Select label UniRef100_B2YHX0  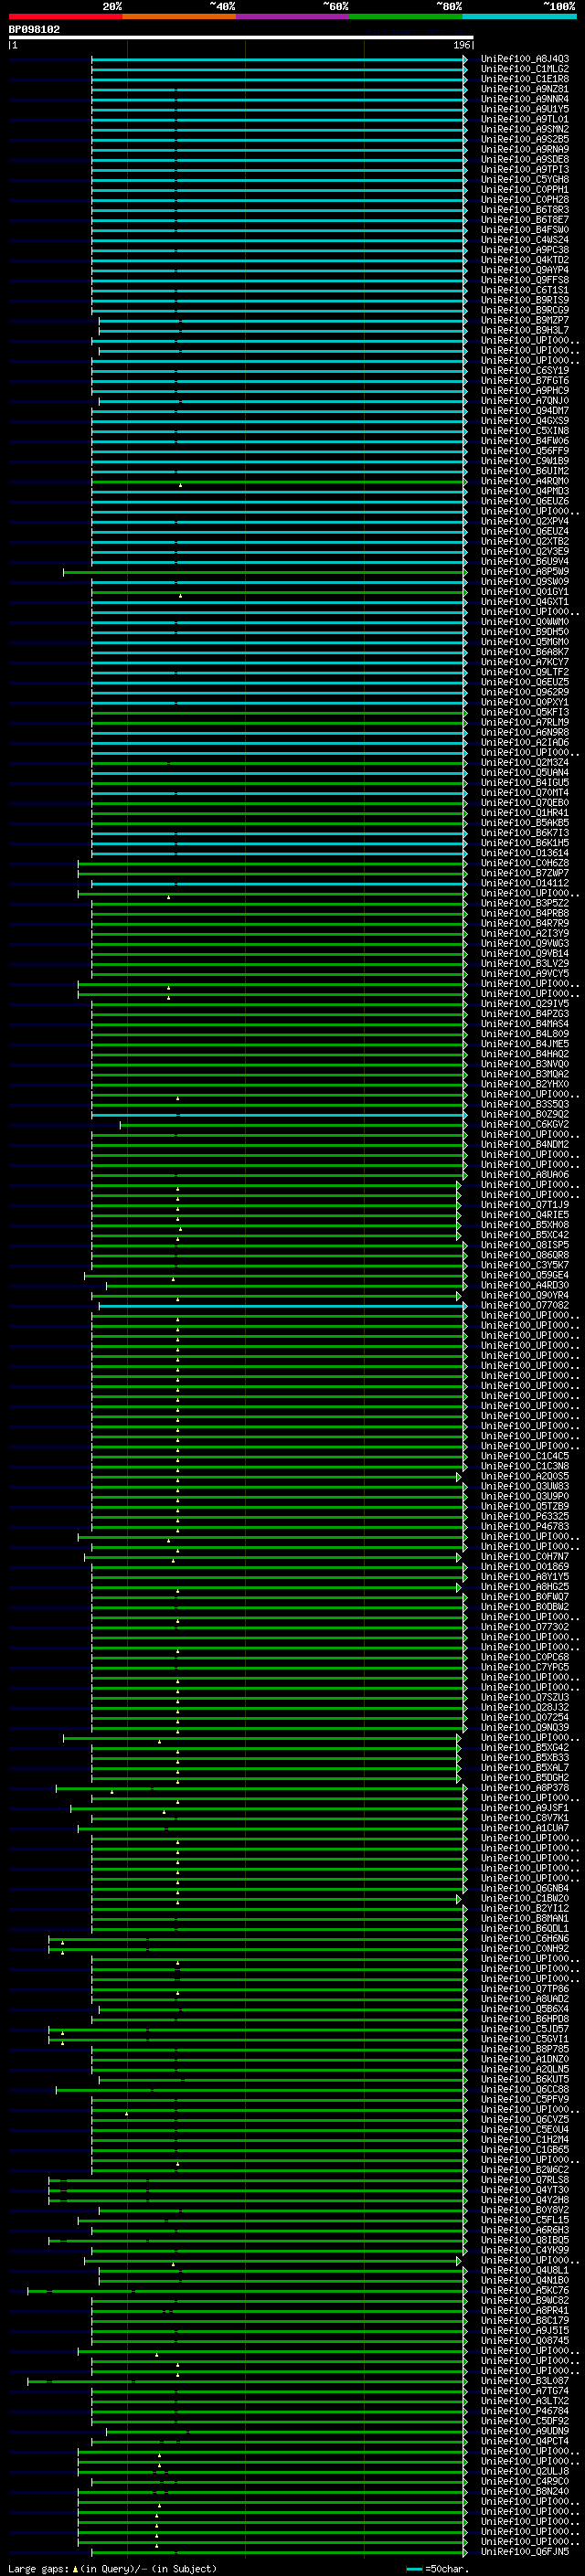click(x=524, y=1084)
